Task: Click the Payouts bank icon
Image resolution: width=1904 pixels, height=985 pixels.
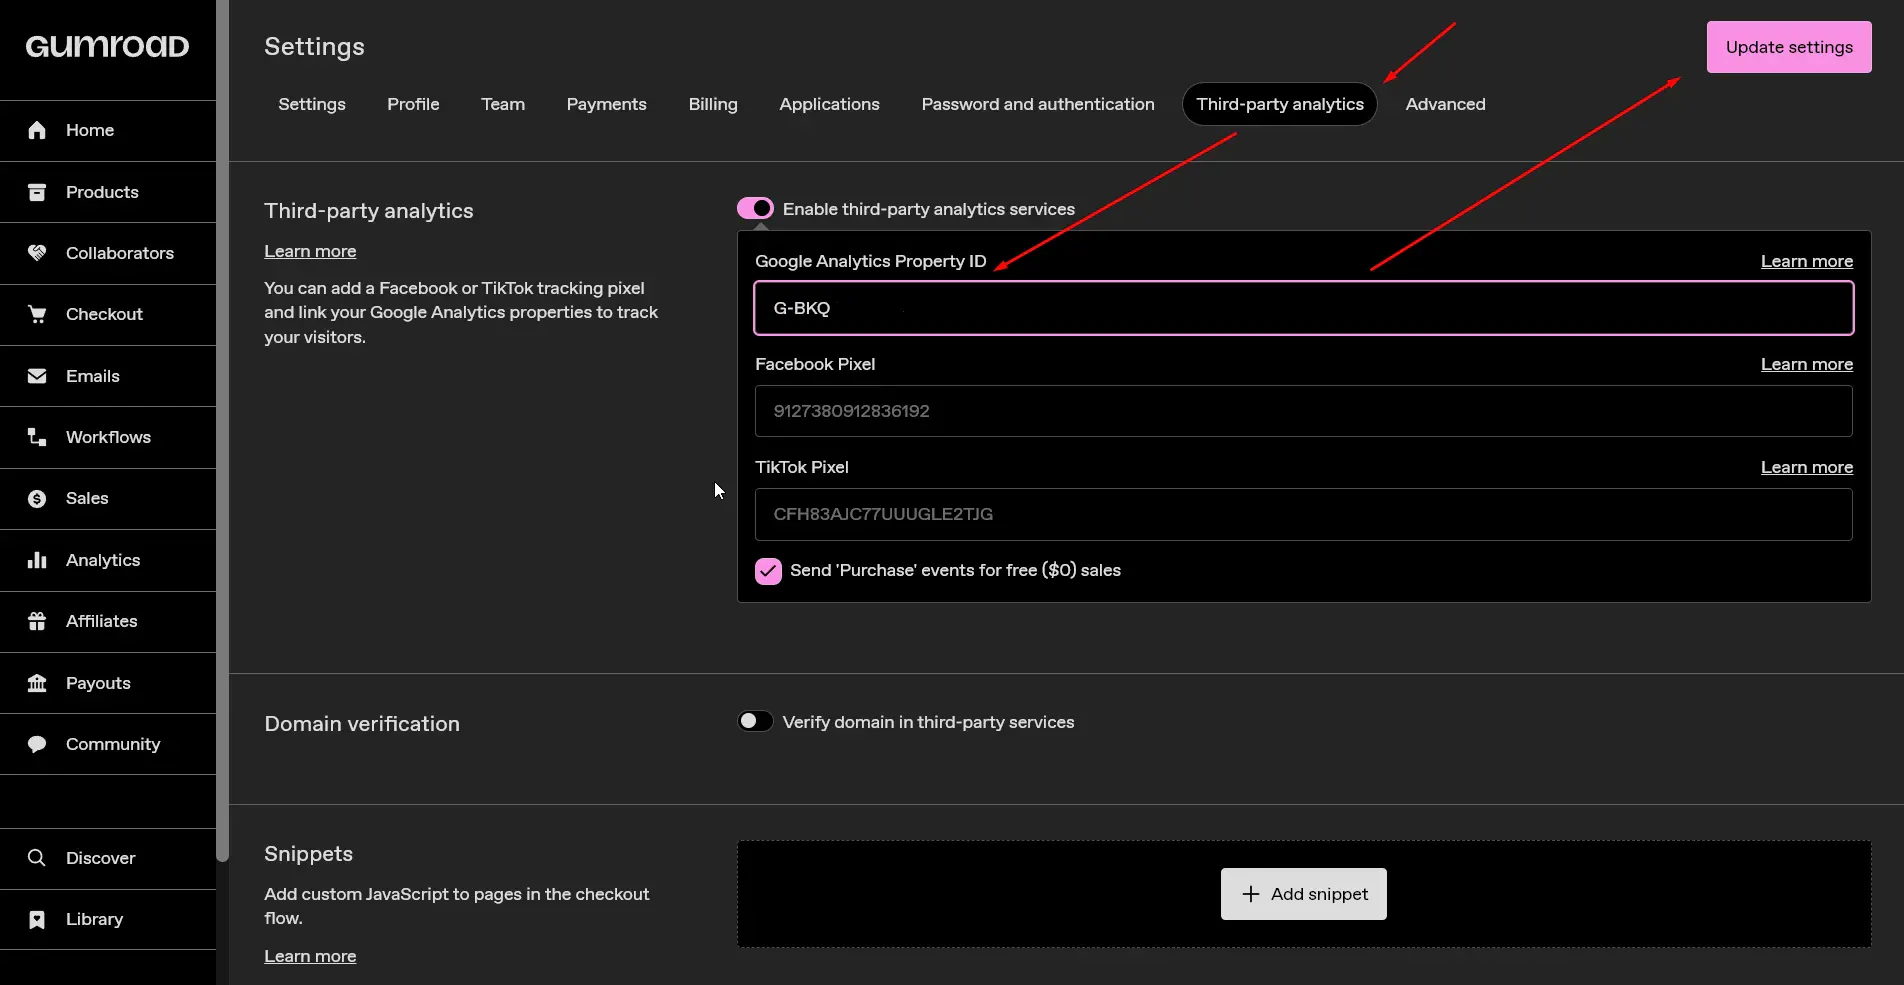Action: (37, 683)
